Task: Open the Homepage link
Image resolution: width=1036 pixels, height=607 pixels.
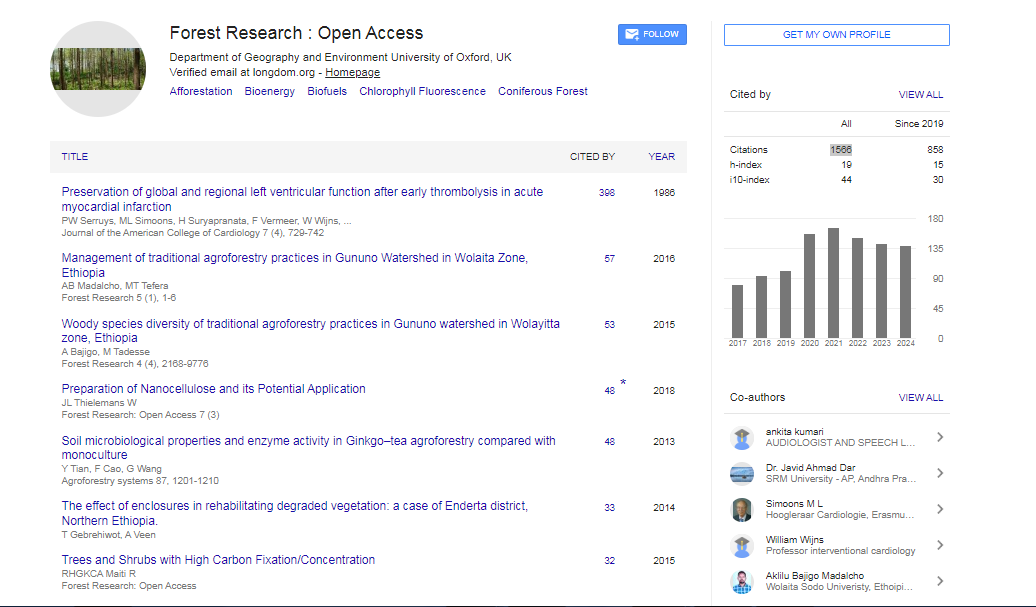Action: click(352, 73)
